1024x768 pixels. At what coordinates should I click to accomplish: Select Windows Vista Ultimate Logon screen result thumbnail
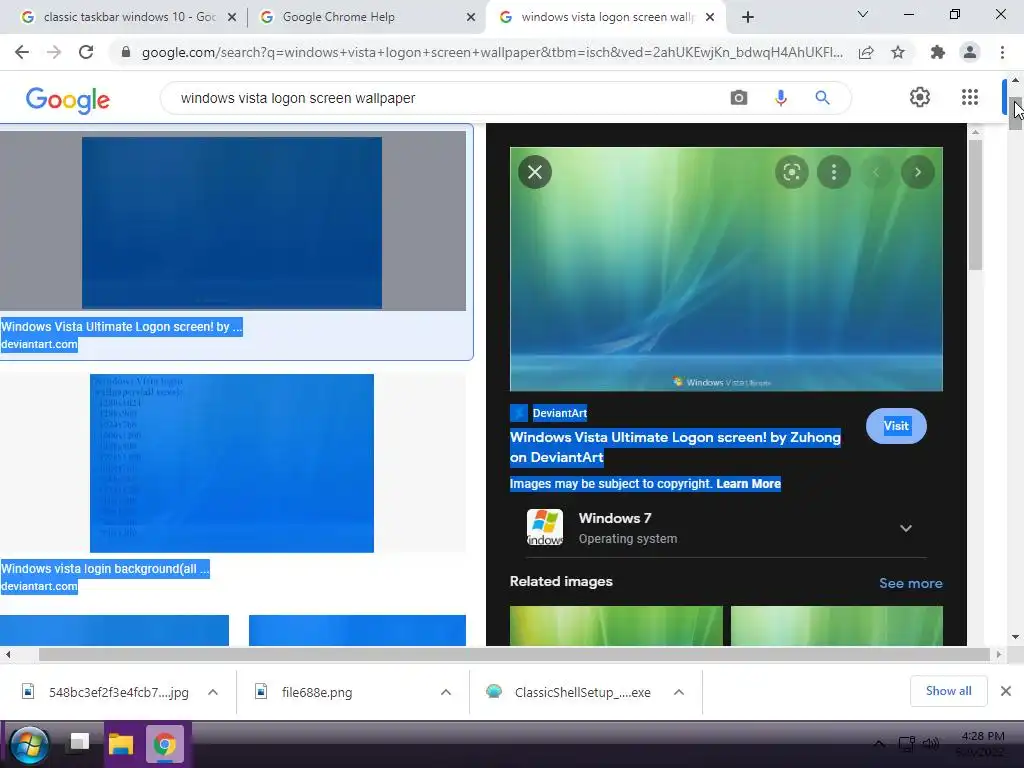click(x=232, y=222)
